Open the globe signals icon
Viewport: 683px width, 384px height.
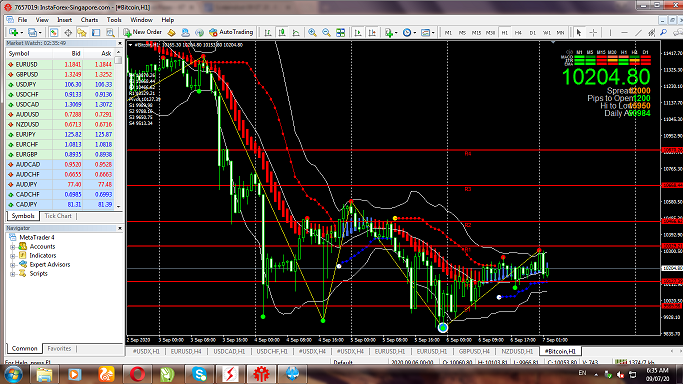pos(199,33)
